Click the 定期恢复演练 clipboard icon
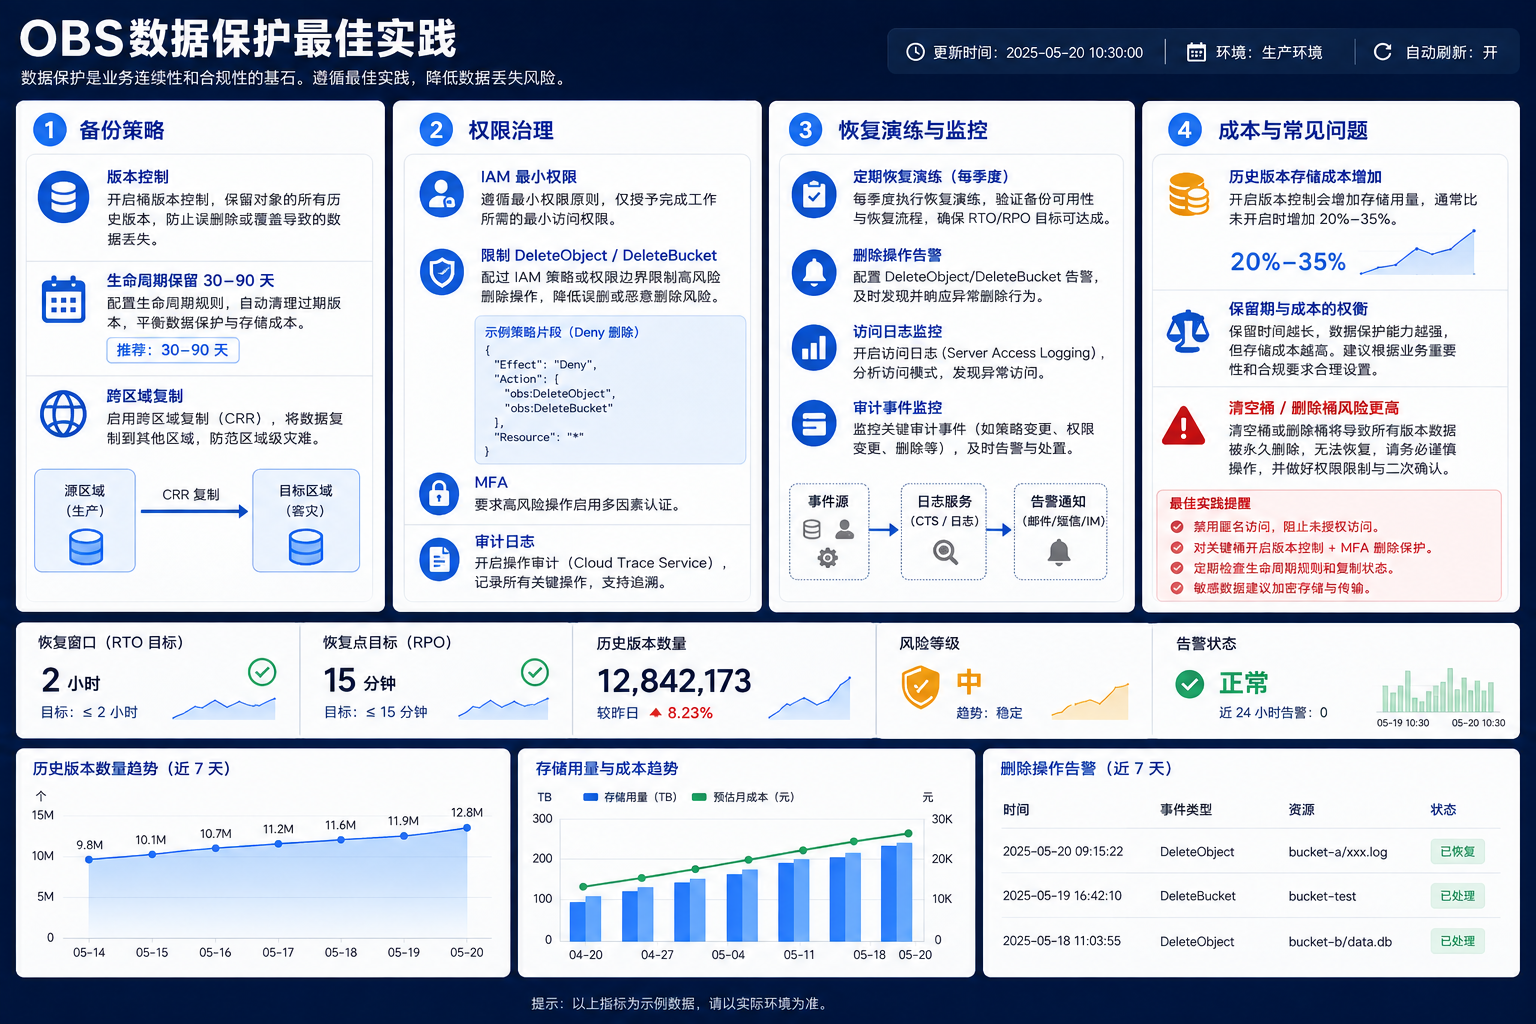The image size is (1536, 1024). pos(814,195)
